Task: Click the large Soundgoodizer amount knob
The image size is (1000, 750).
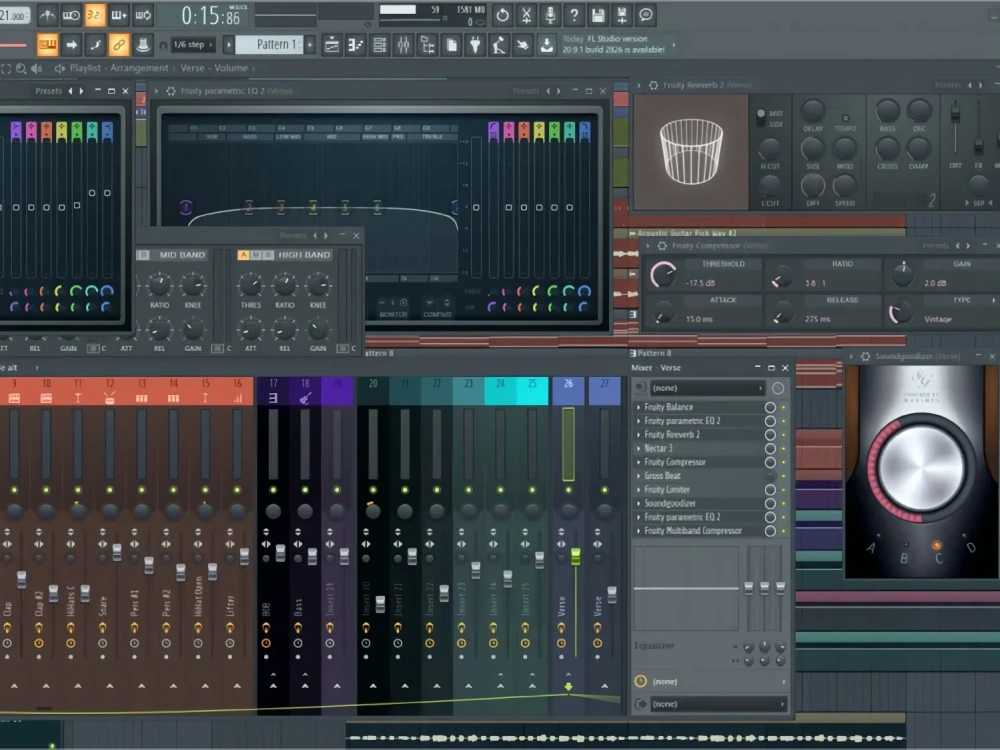Action: [921, 467]
